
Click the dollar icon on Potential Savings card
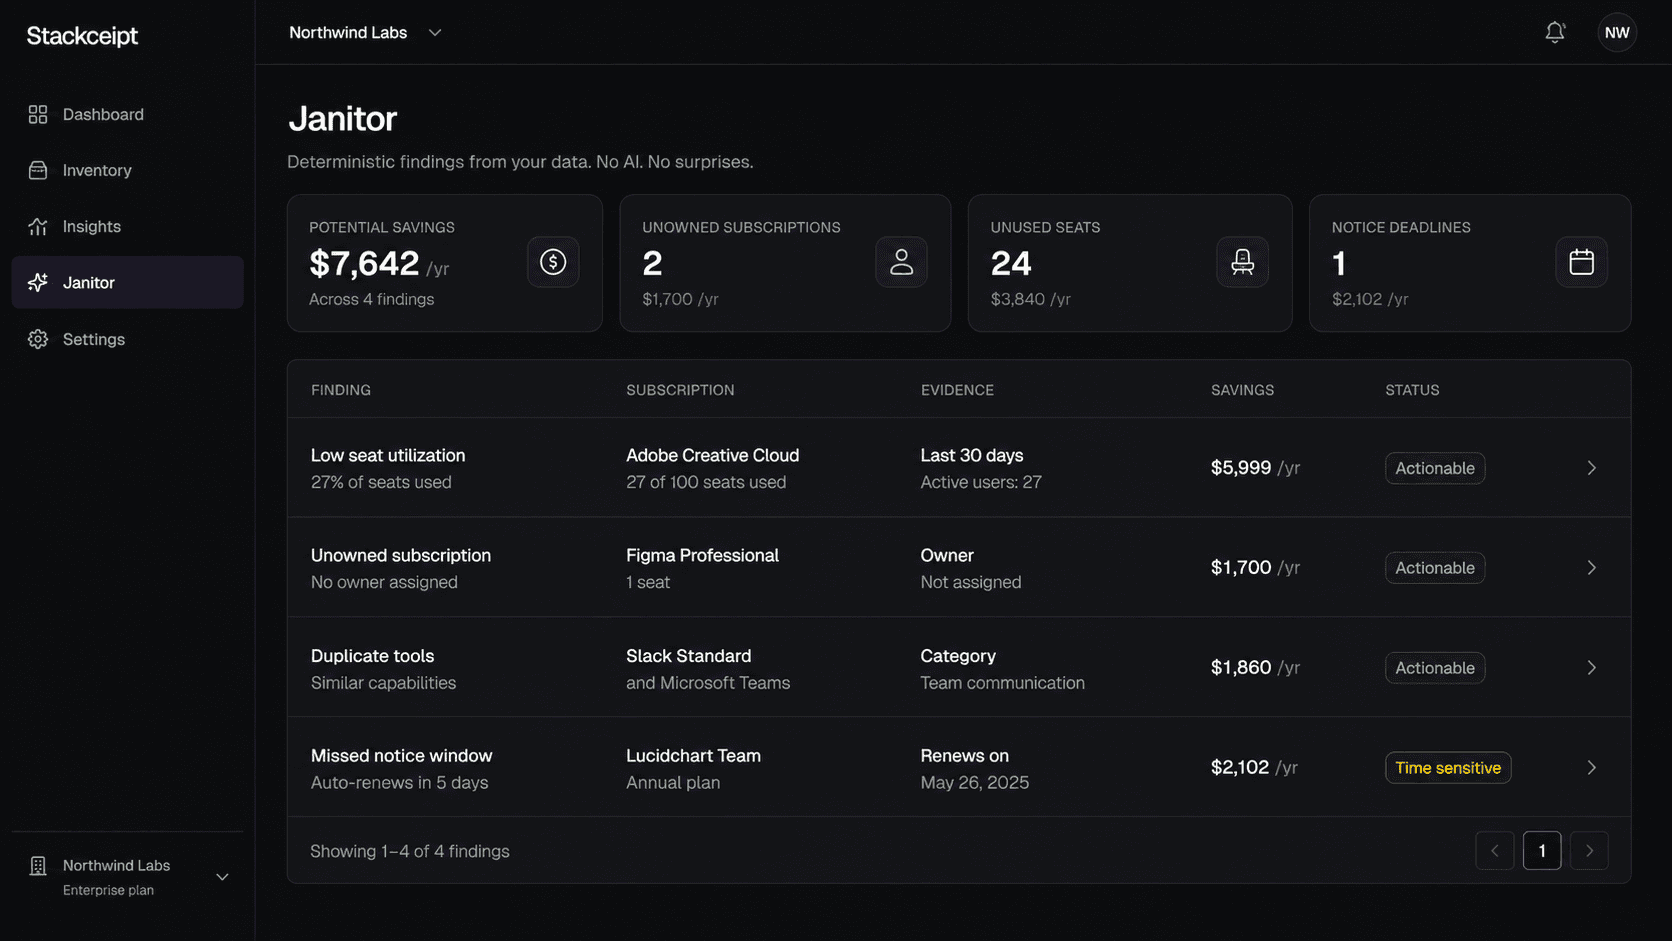553,262
